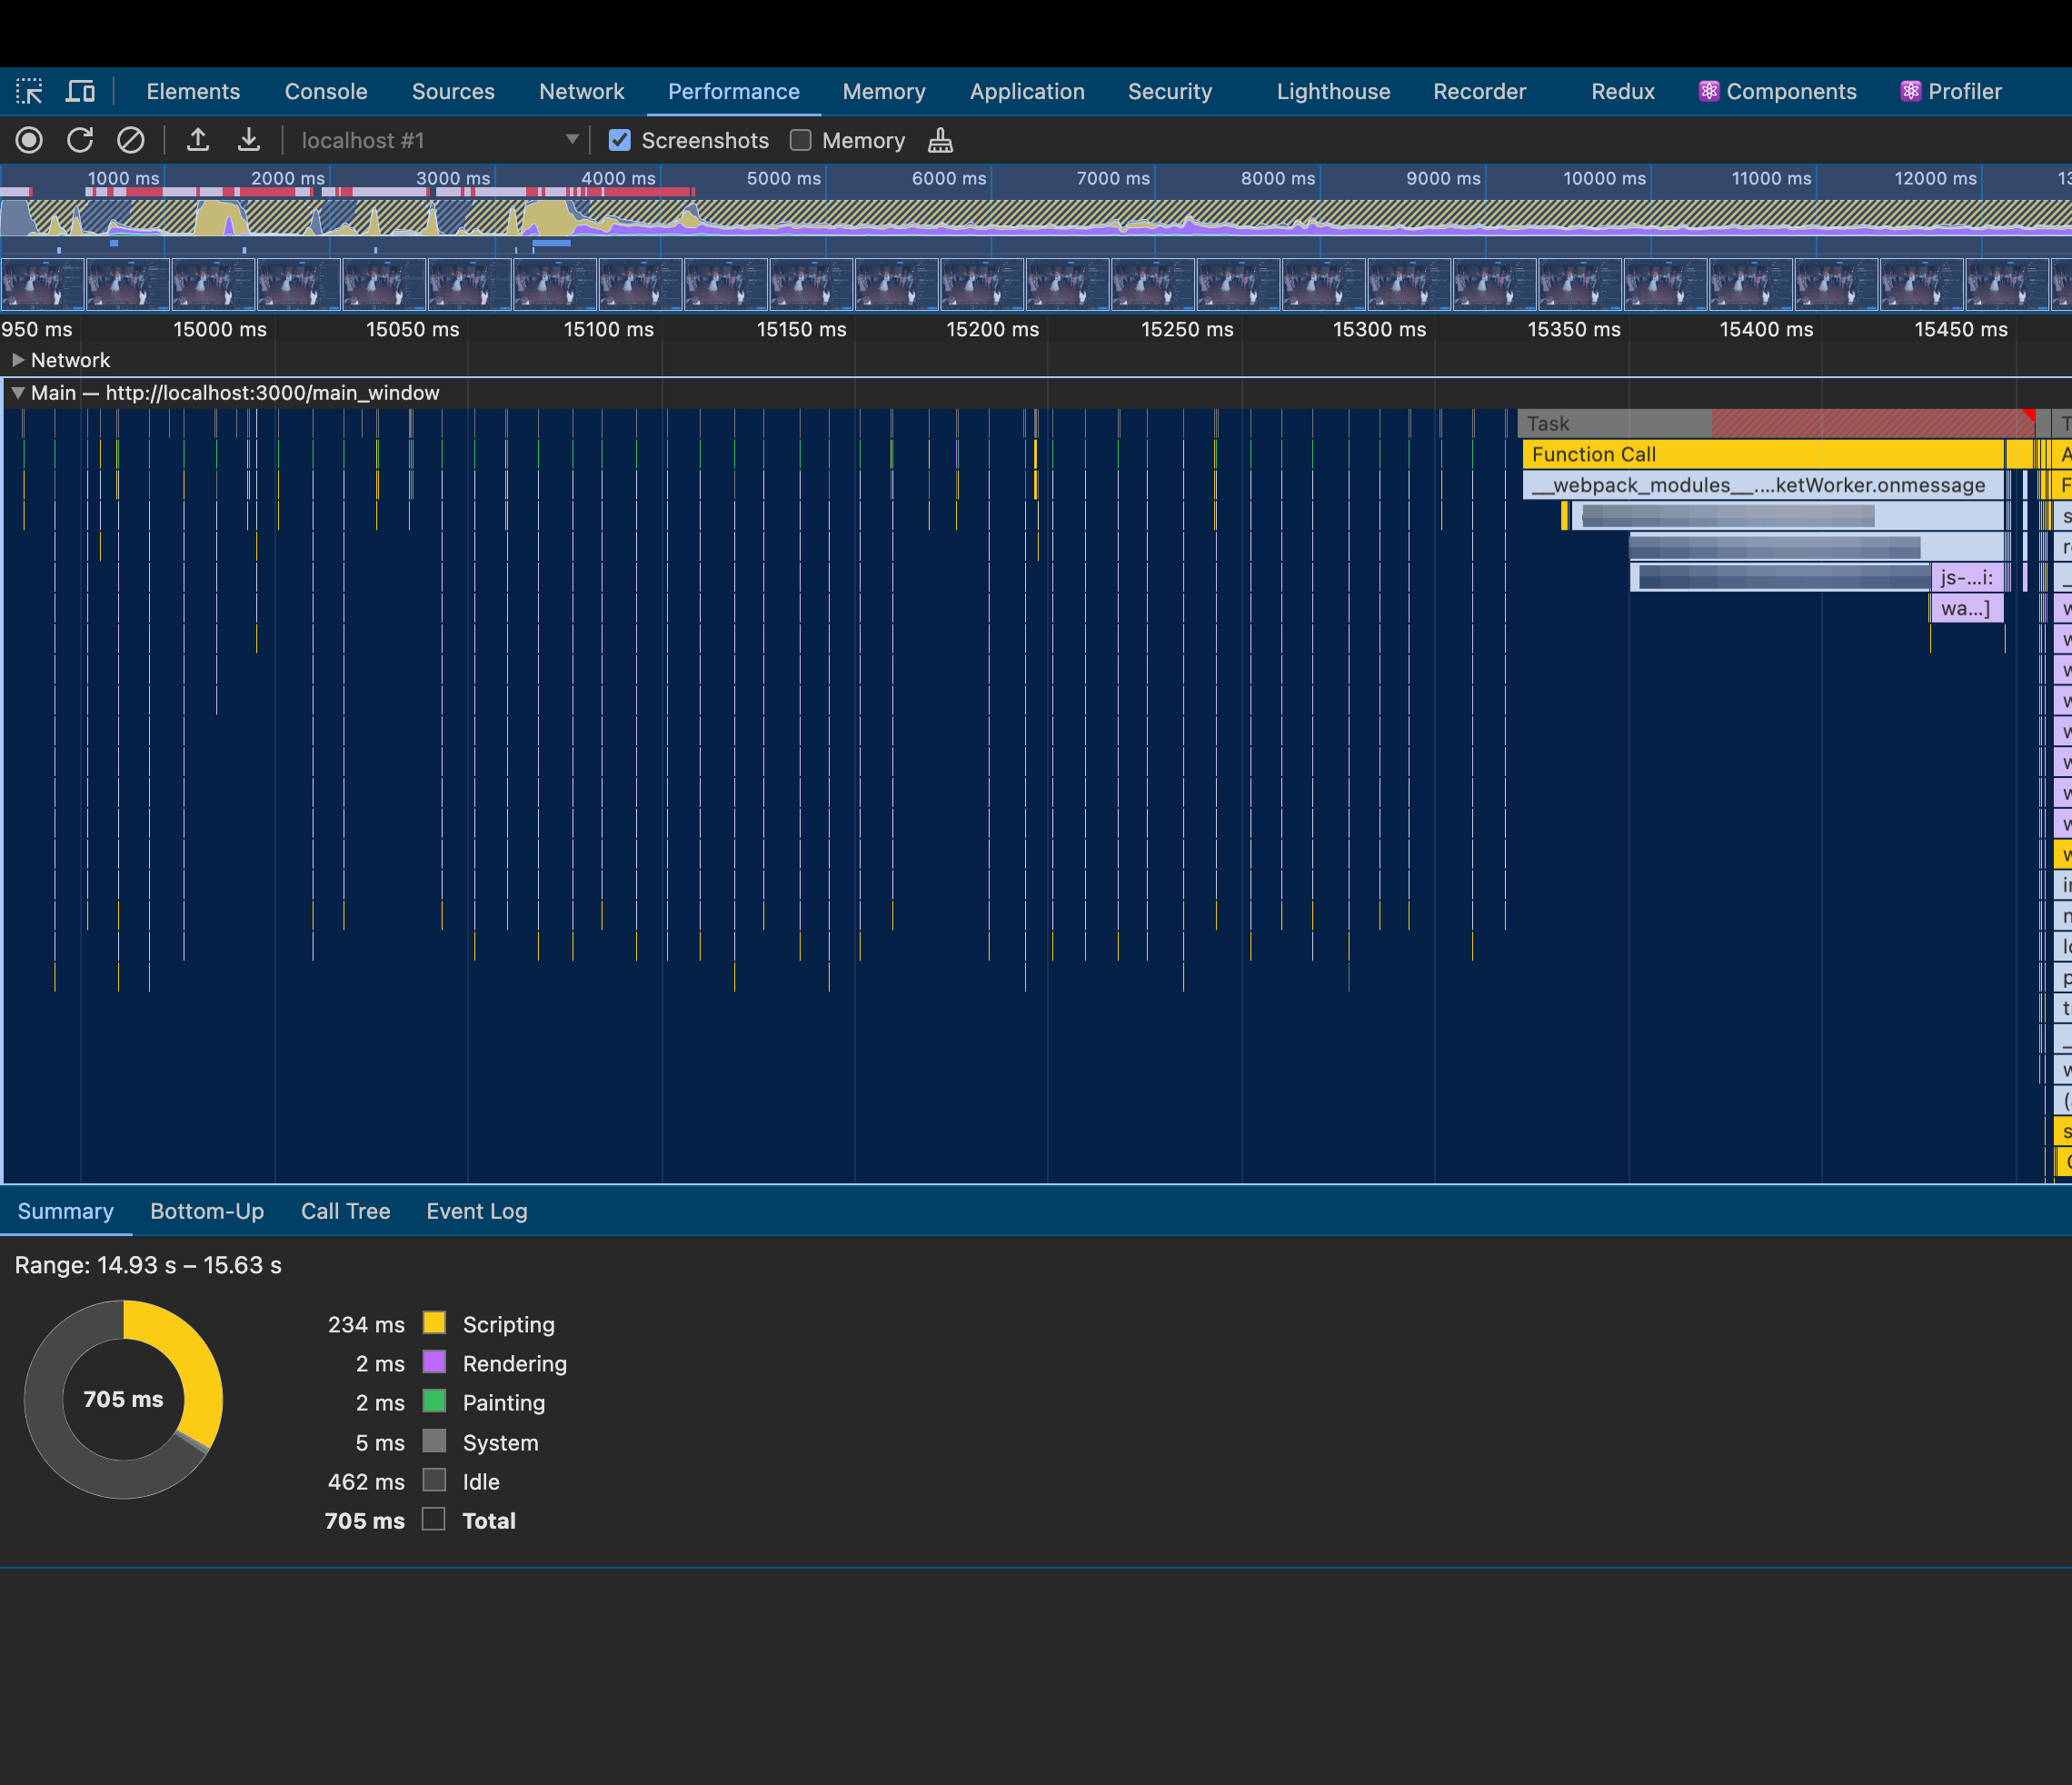
Task: Click the save profile download icon
Action: [x=249, y=140]
